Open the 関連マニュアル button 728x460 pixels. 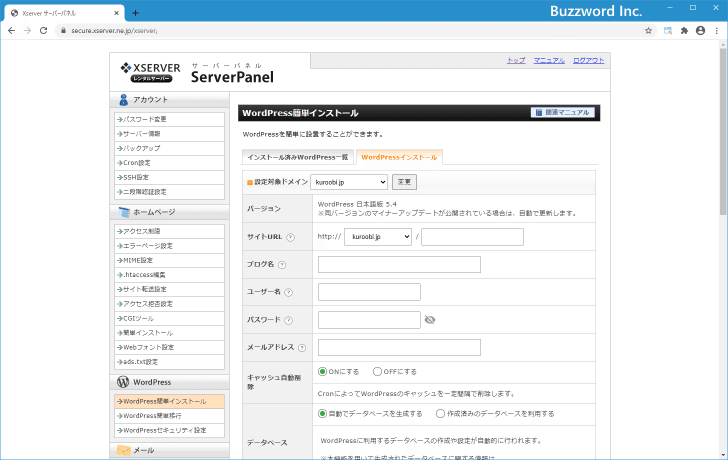tap(563, 112)
